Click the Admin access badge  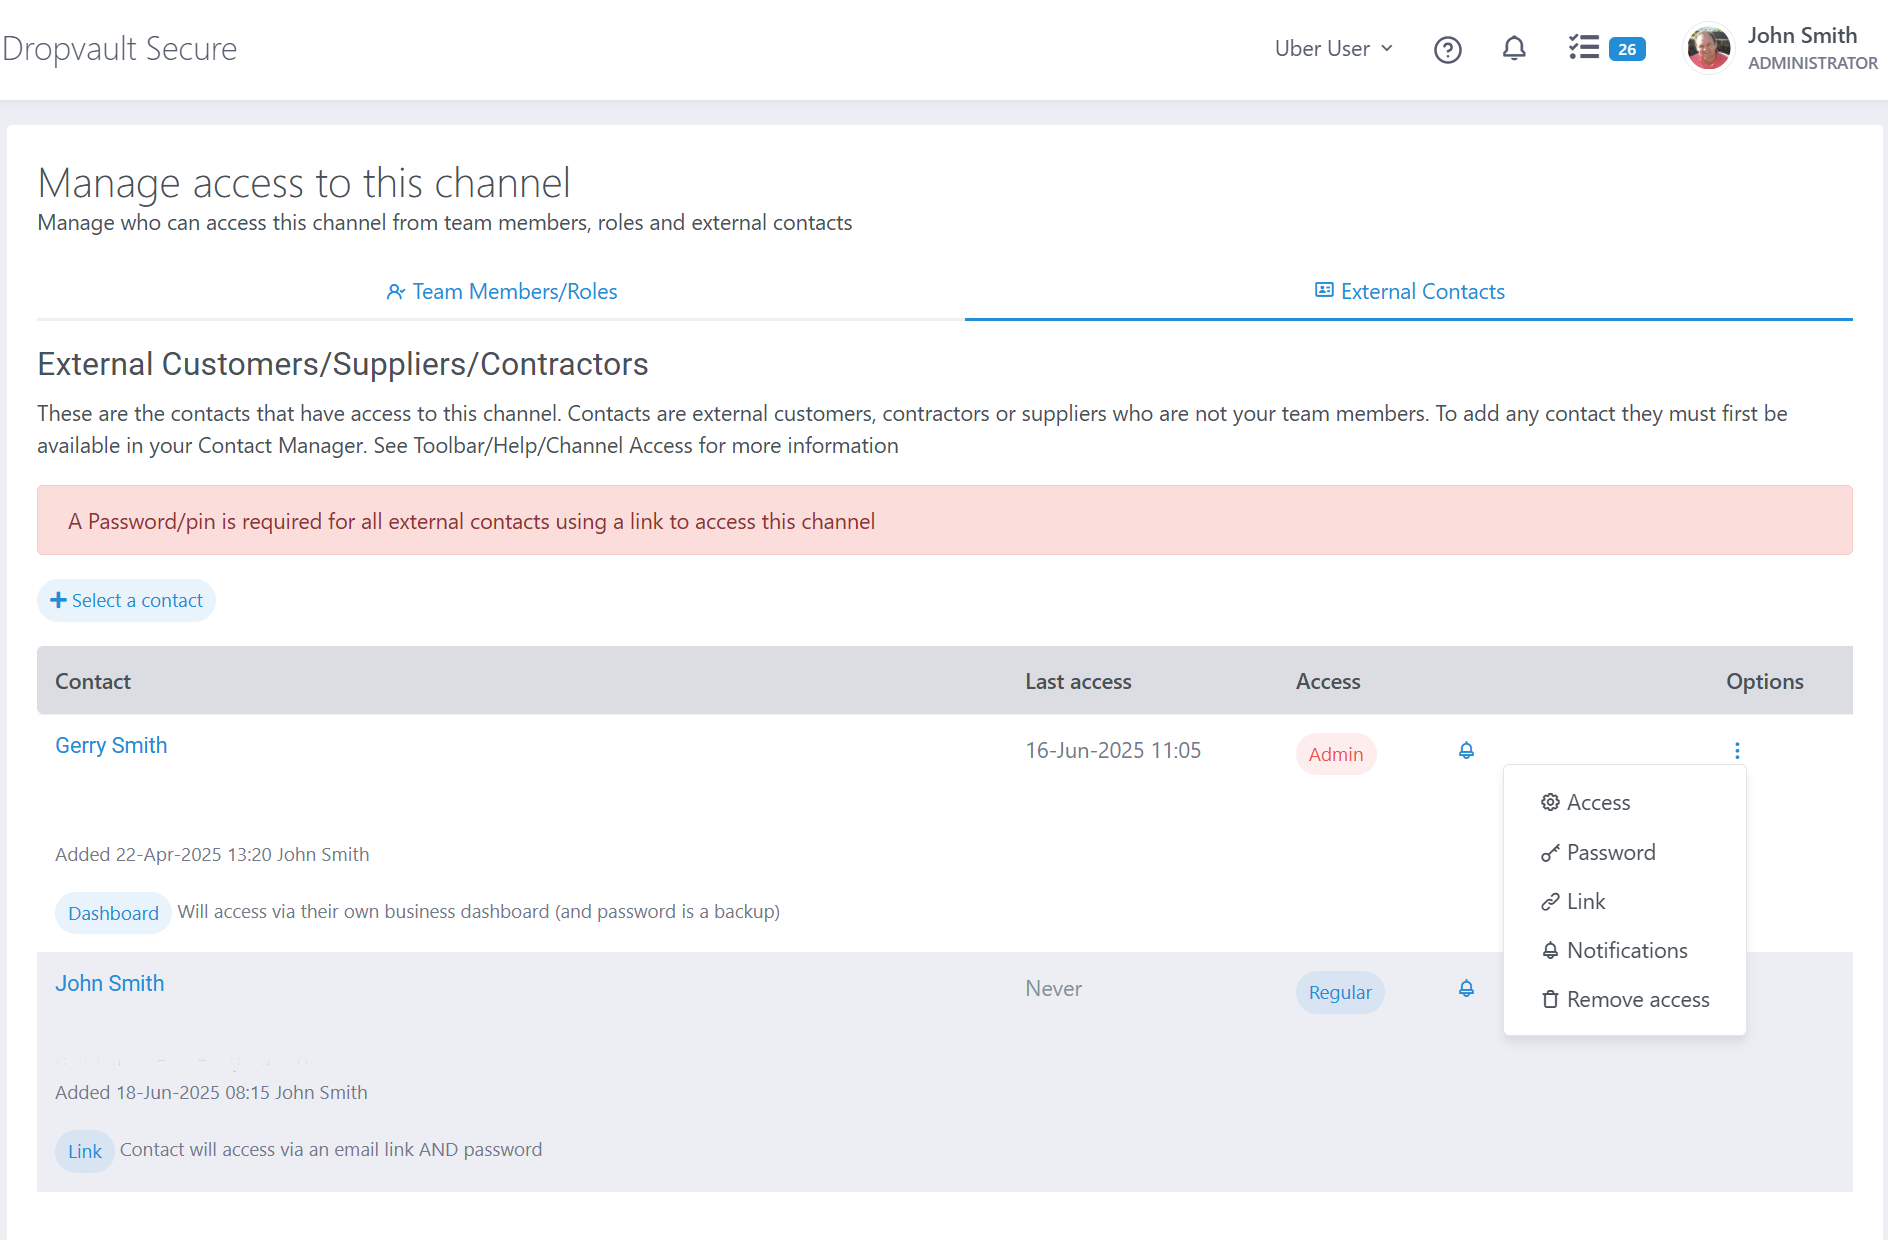click(x=1335, y=755)
